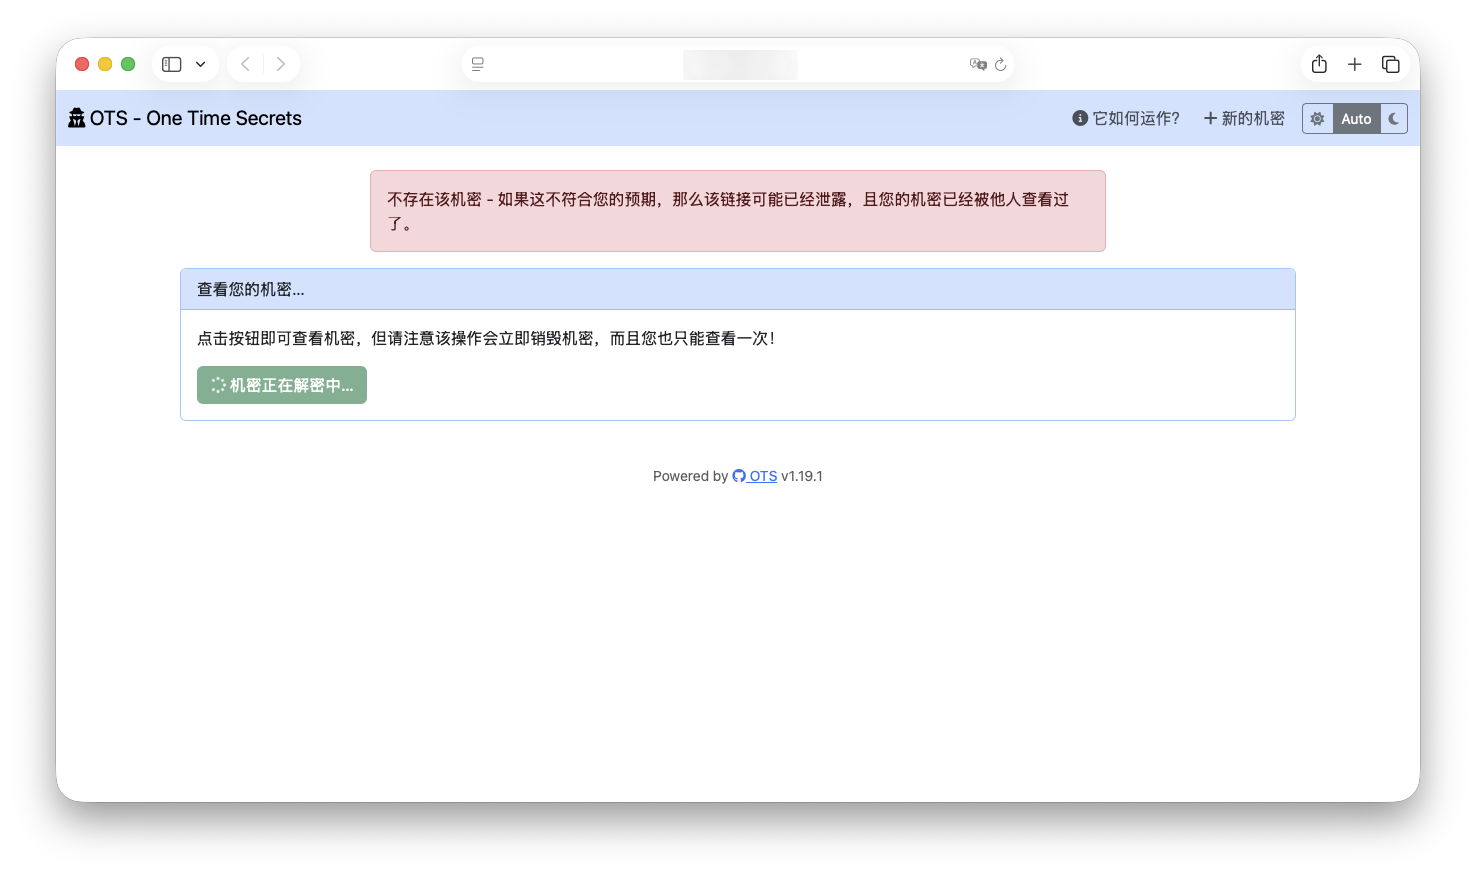Click the OTS bank logo icon
This screenshot has height=876, width=1476.
click(x=76, y=117)
